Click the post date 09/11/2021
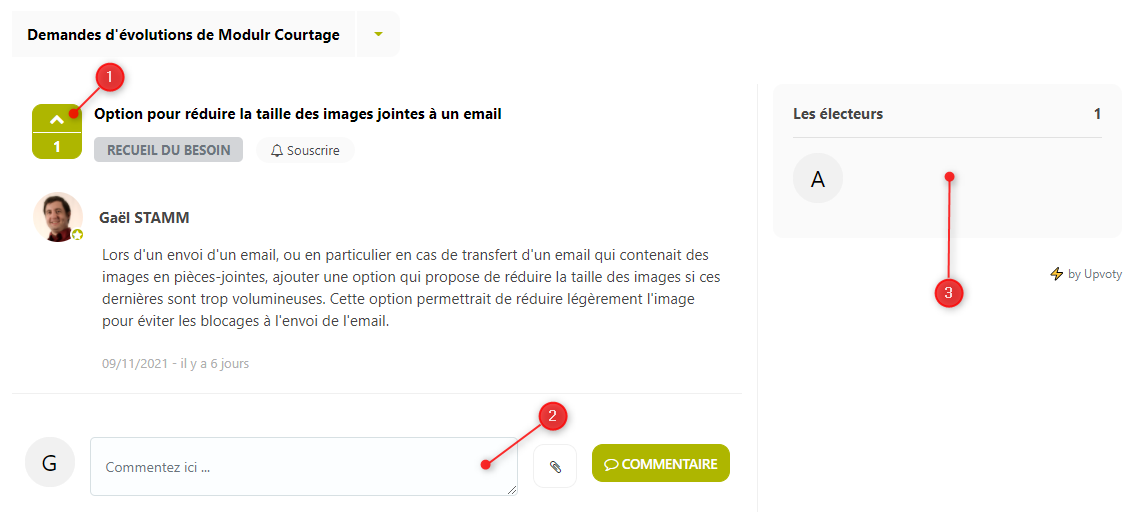The height and width of the screenshot is (512, 1139). (133, 364)
